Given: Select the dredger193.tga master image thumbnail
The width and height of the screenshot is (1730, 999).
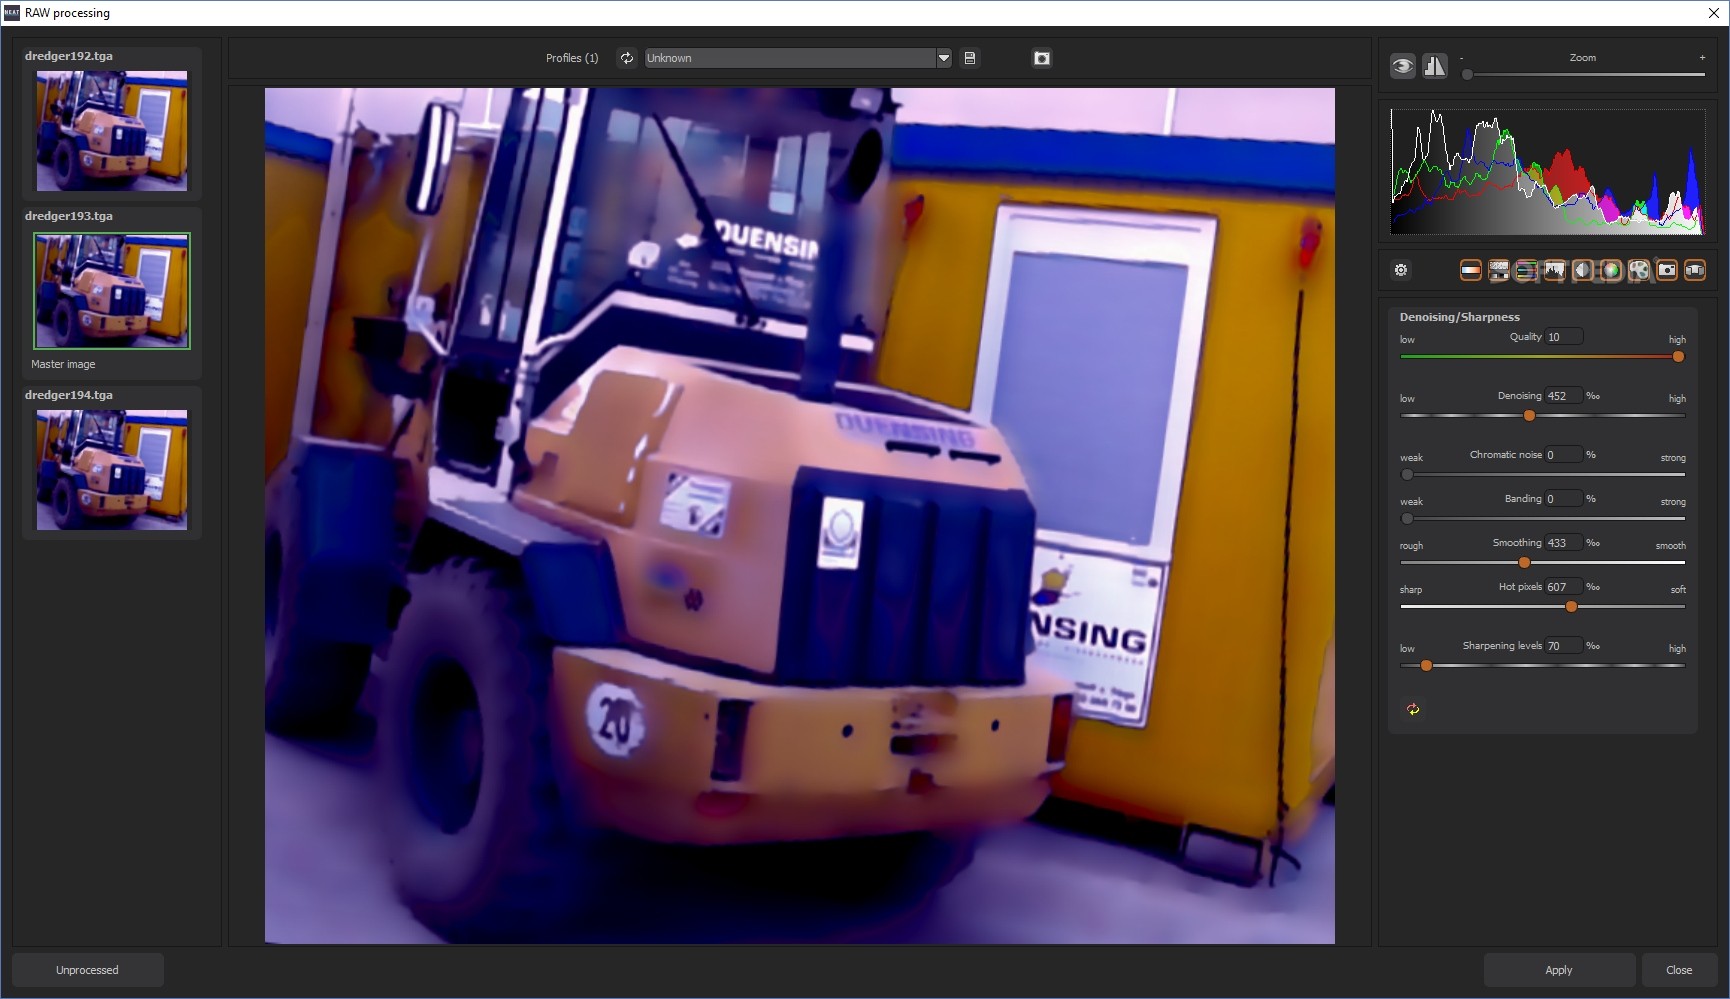Looking at the screenshot, I should coord(112,291).
